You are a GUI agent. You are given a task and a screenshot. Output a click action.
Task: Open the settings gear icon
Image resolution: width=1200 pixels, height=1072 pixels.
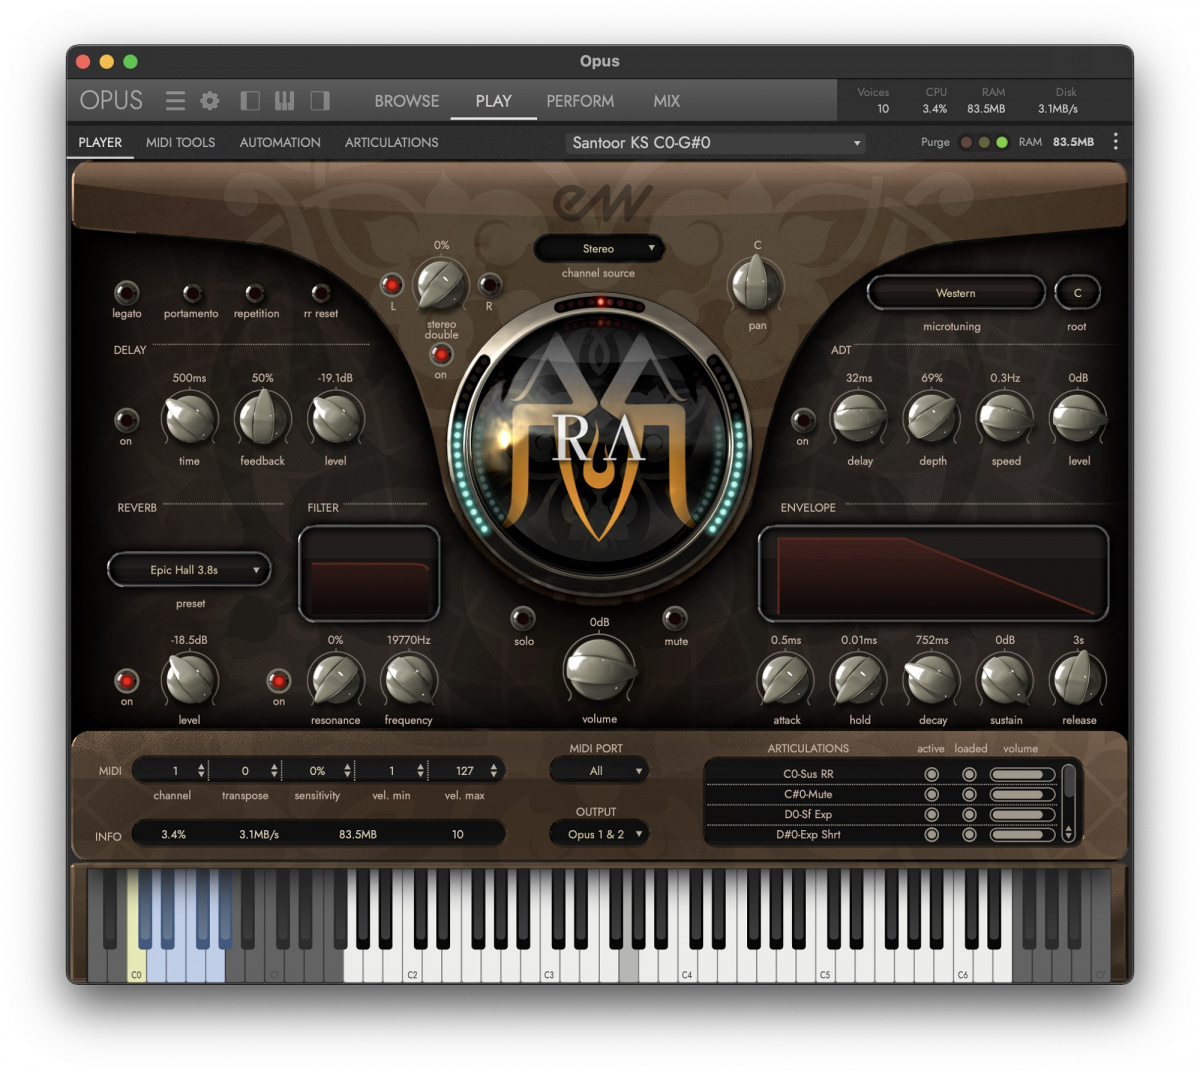pos(209,100)
